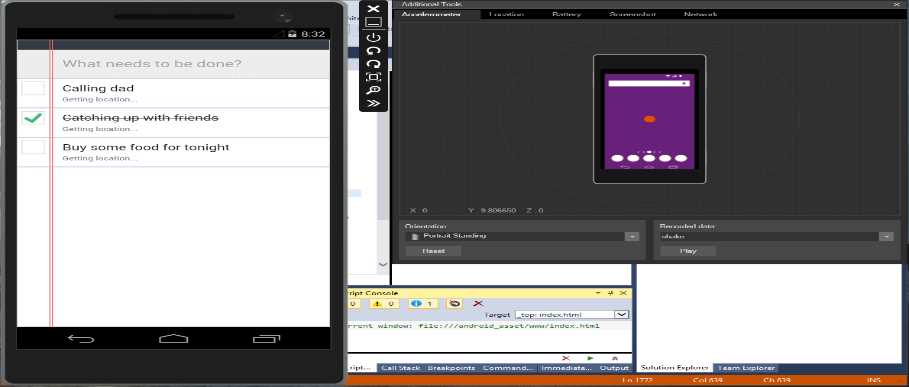Click the green run arrow in console input
Screen dimensions: 909x387
pos(590,359)
